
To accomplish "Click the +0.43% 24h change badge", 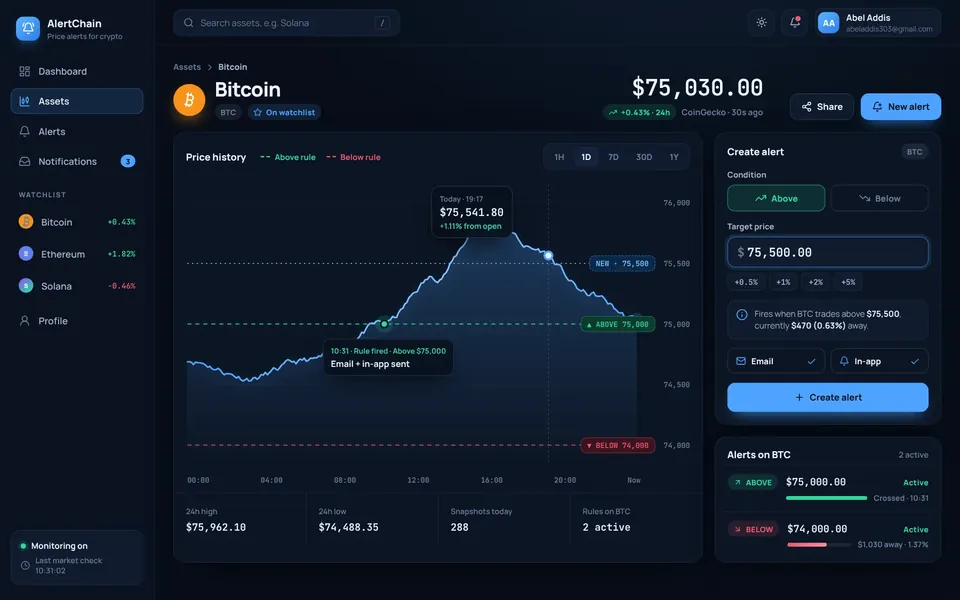I will click(639, 113).
